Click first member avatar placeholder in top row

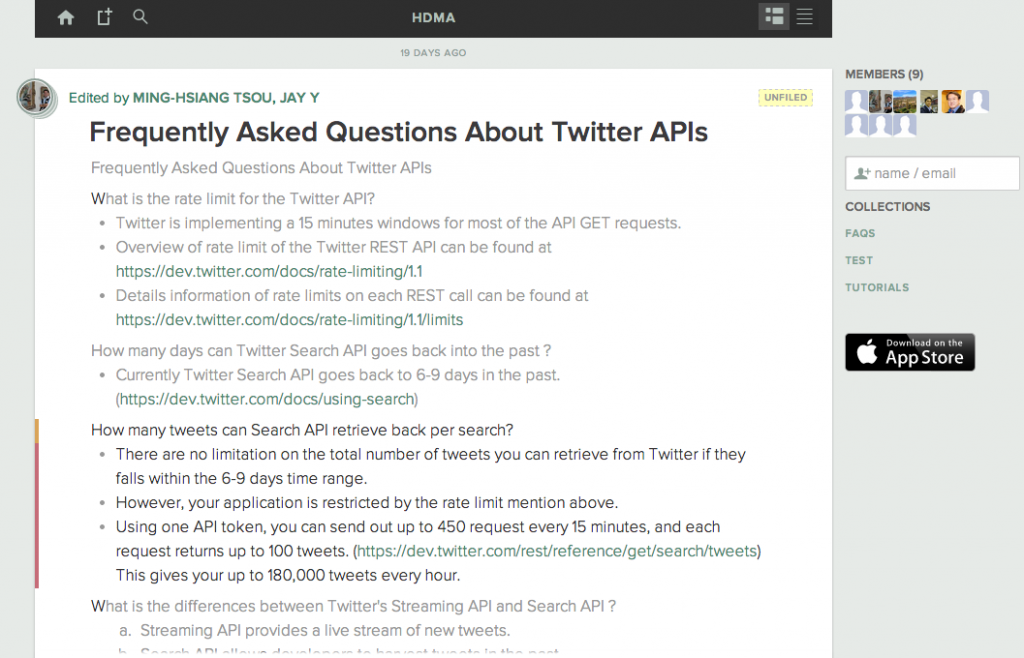click(856, 102)
